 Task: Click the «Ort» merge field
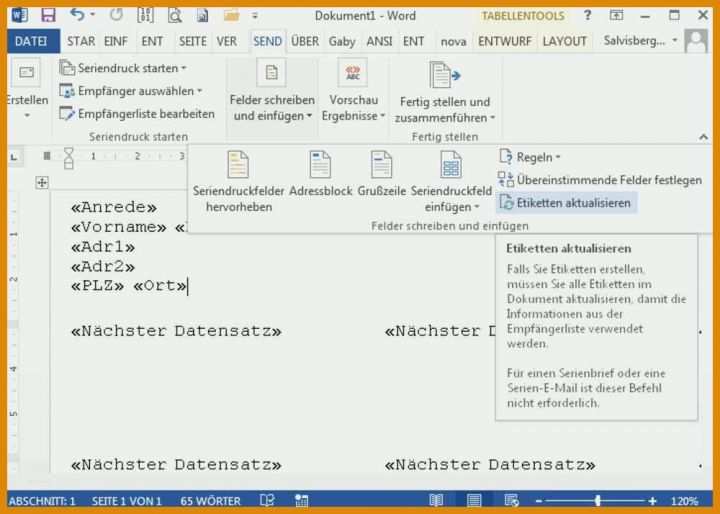160,286
